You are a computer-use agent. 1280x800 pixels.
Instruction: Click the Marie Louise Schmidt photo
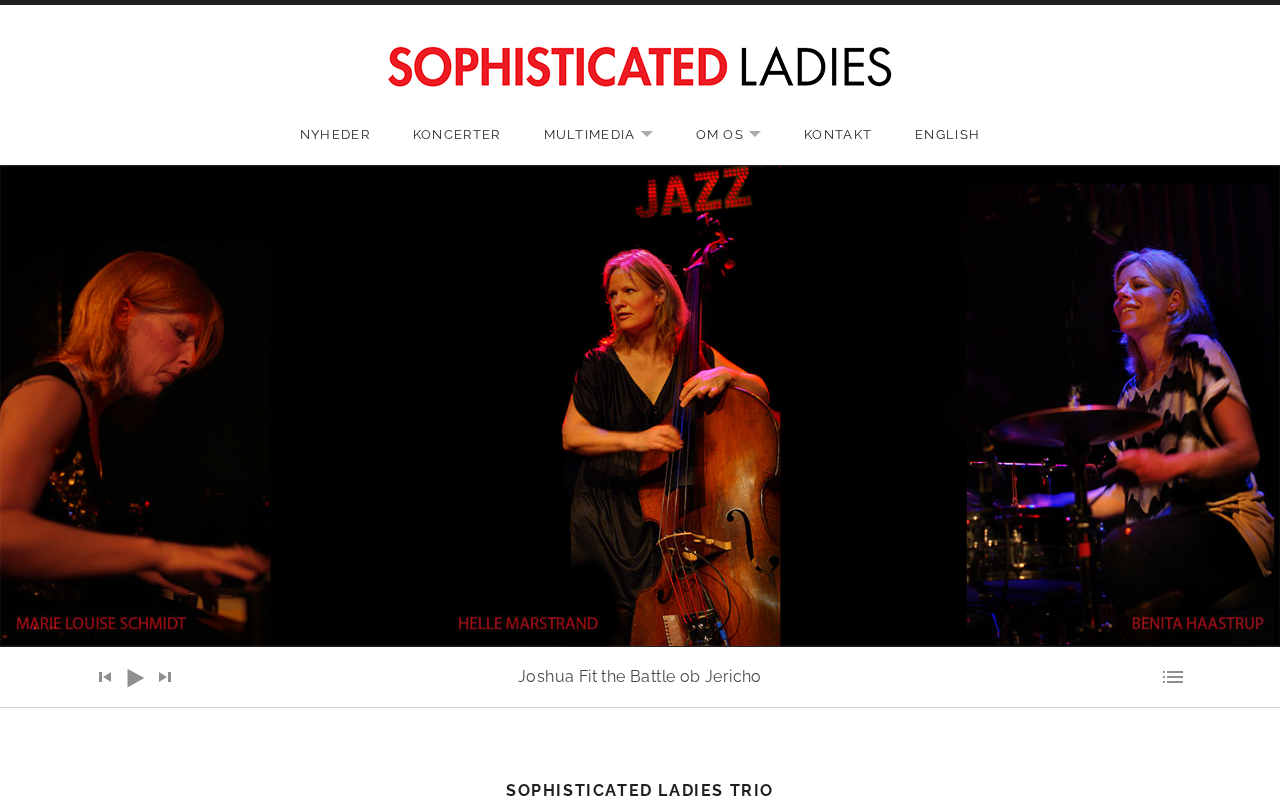tap(135, 420)
